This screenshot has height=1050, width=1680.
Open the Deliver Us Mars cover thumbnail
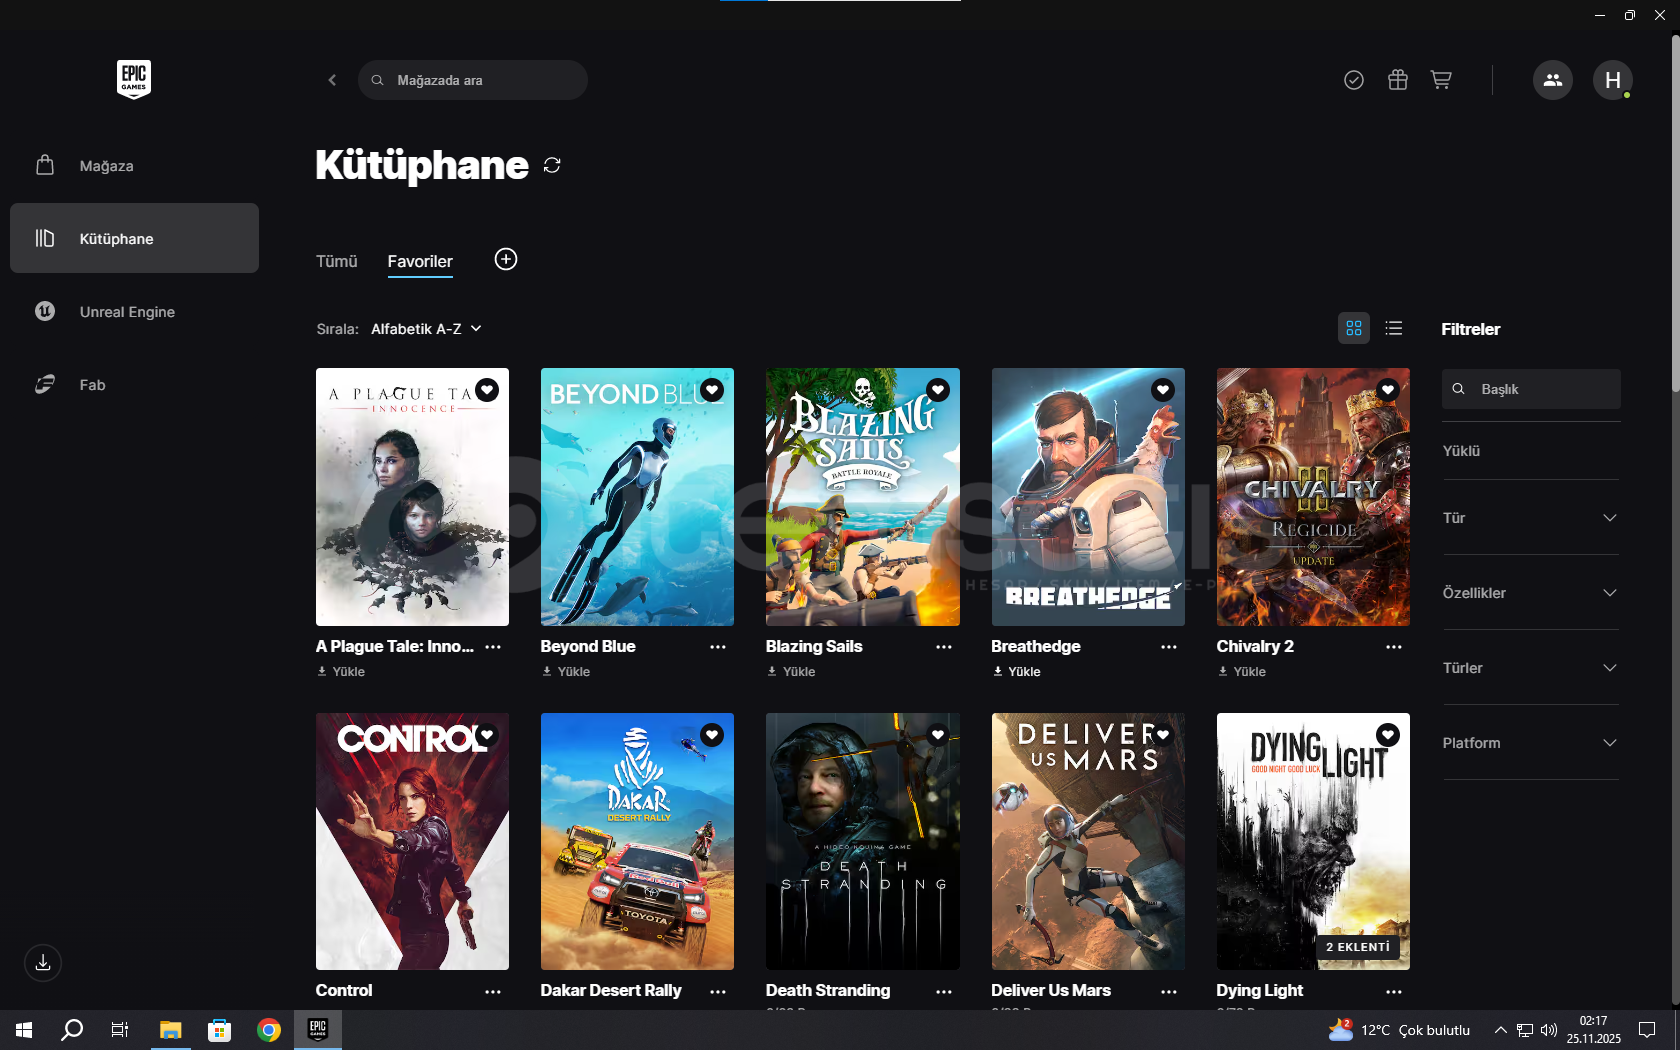pyautogui.click(x=1088, y=841)
